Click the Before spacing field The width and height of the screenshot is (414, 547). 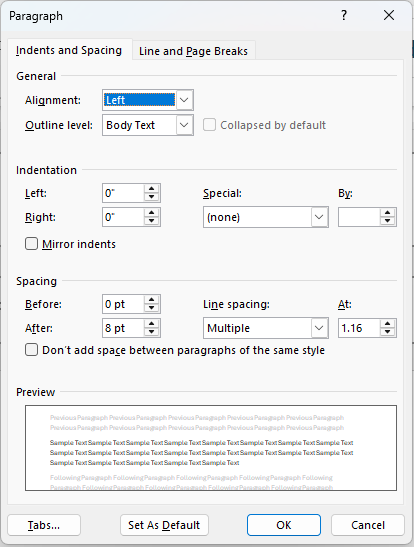click(x=123, y=304)
